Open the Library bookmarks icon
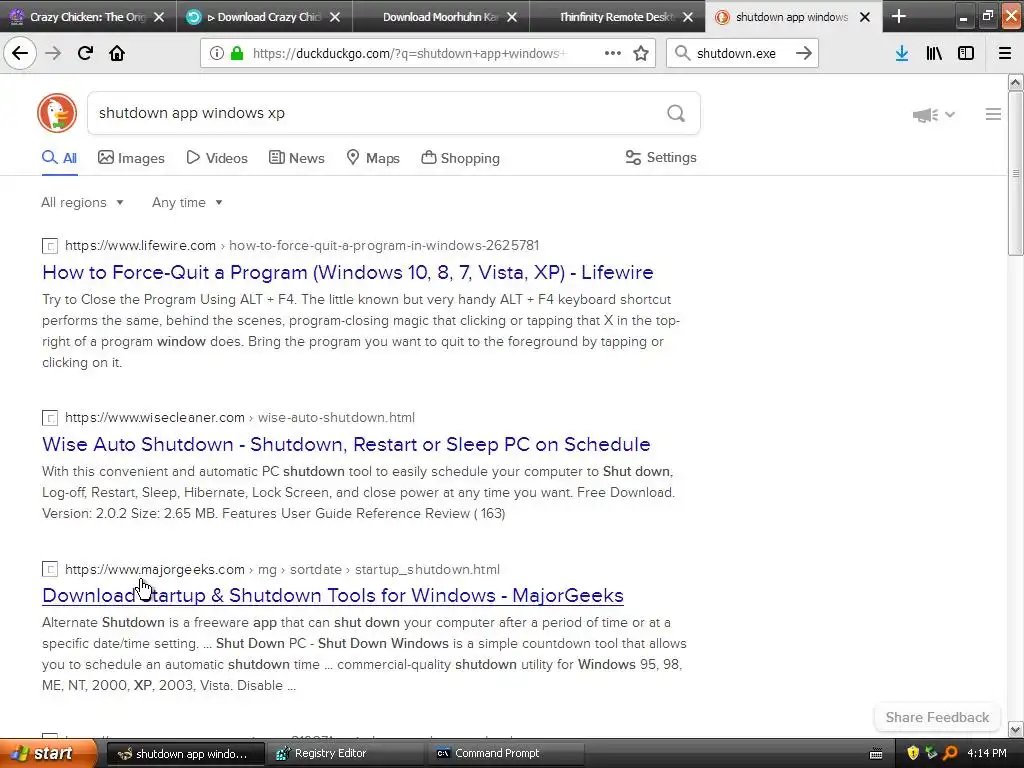The image size is (1024, 768). (x=934, y=53)
